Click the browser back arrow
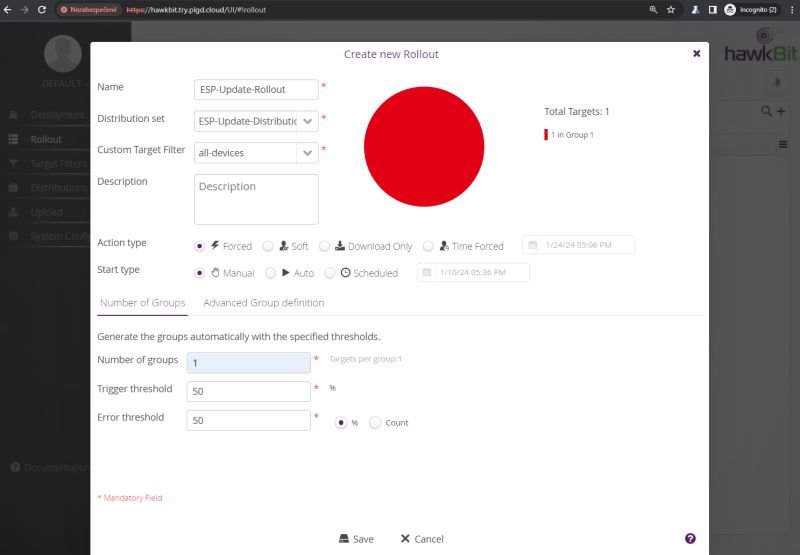This screenshot has height=555, width=800. click(x=7, y=10)
